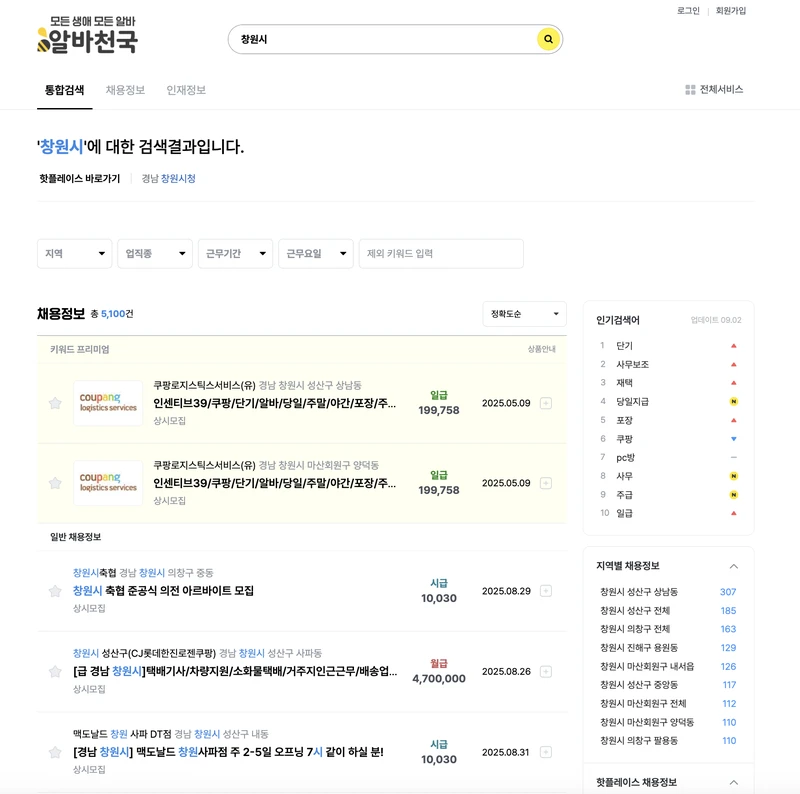800x794 pixels.
Task: Click the Coupang logistics services logo thumbnail
Action: [106, 403]
